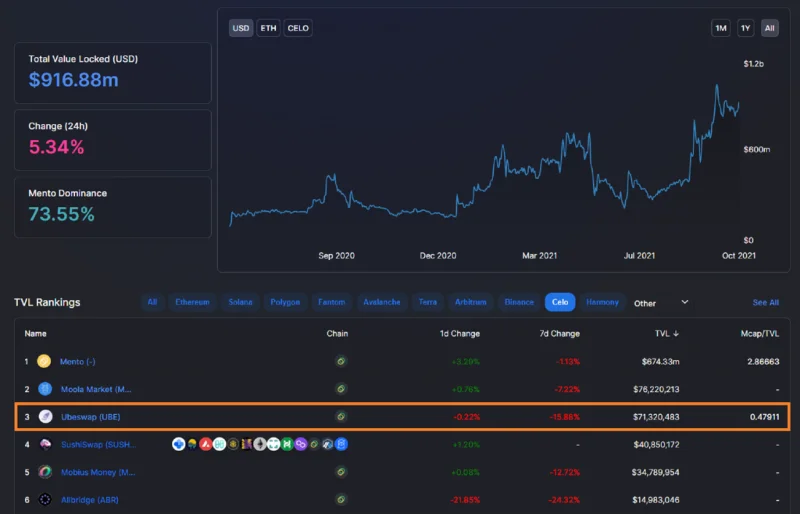This screenshot has width=800, height=514.
Task: Filter rankings by Ethereum
Action: (x=192, y=302)
